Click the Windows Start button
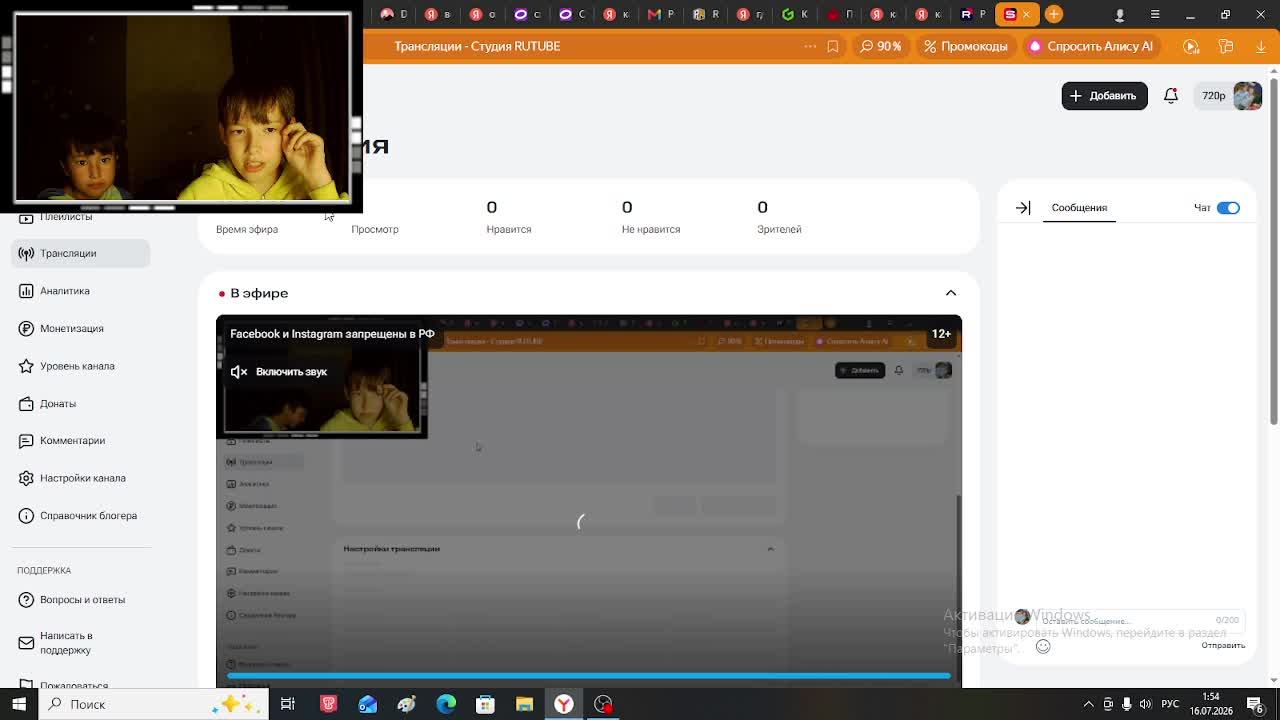This screenshot has height=720, width=1280. [19, 704]
